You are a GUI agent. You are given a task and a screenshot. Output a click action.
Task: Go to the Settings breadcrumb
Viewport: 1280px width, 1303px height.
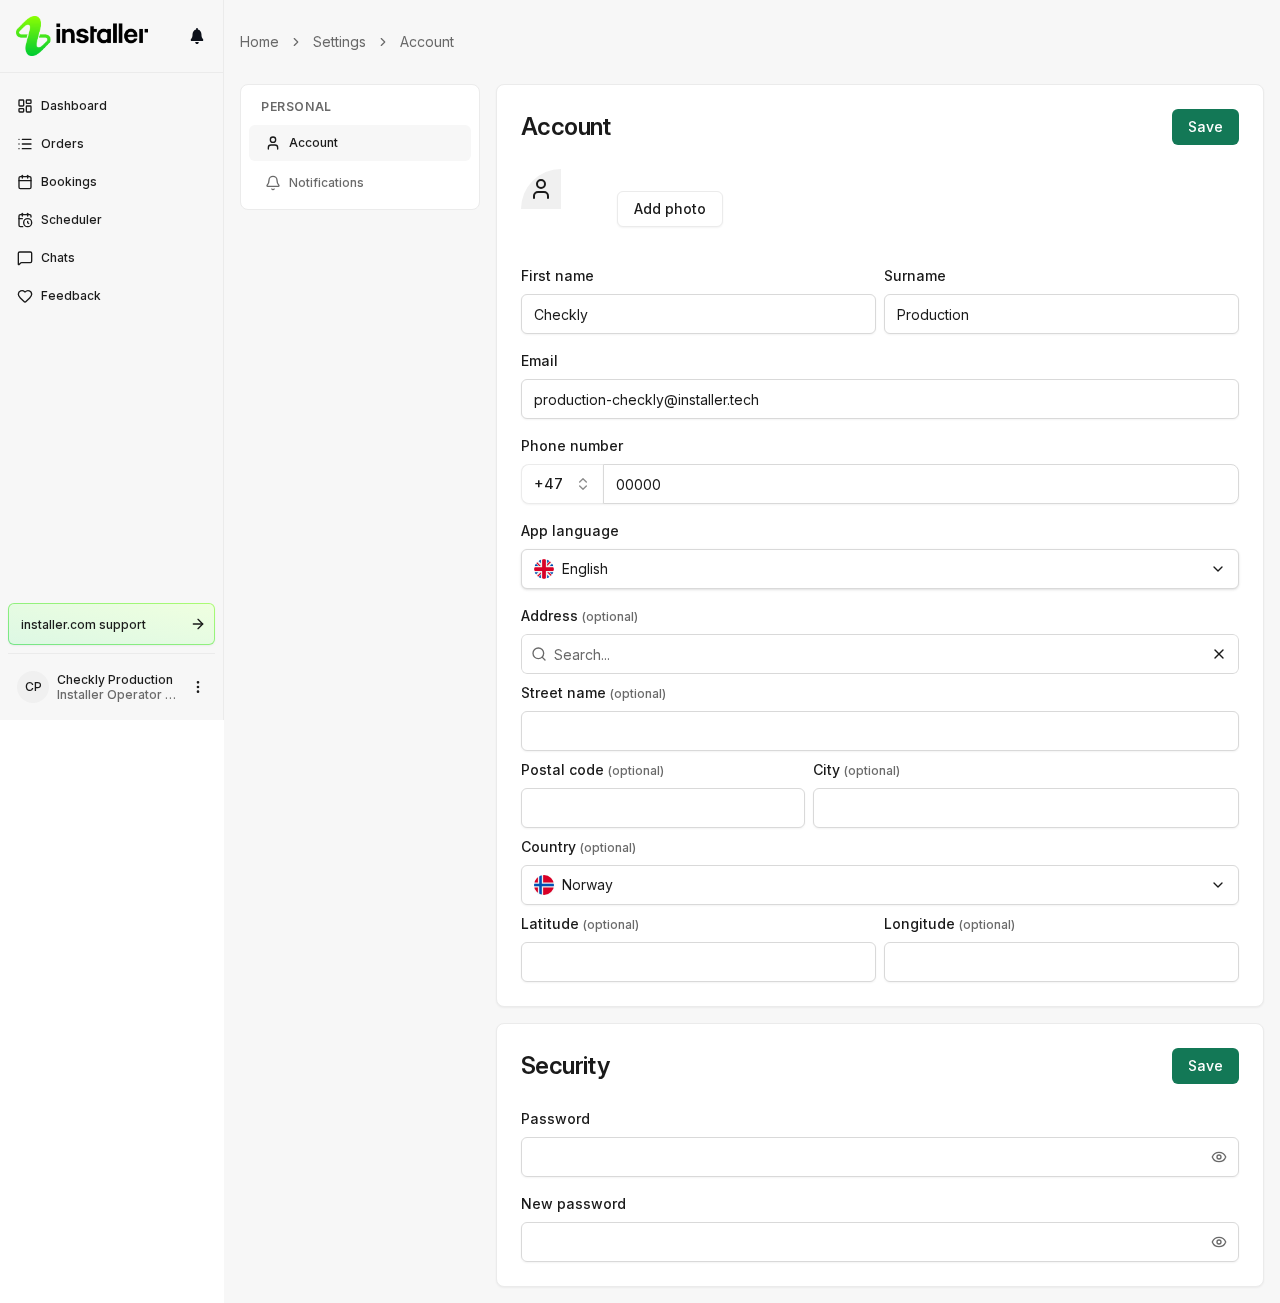[339, 42]
